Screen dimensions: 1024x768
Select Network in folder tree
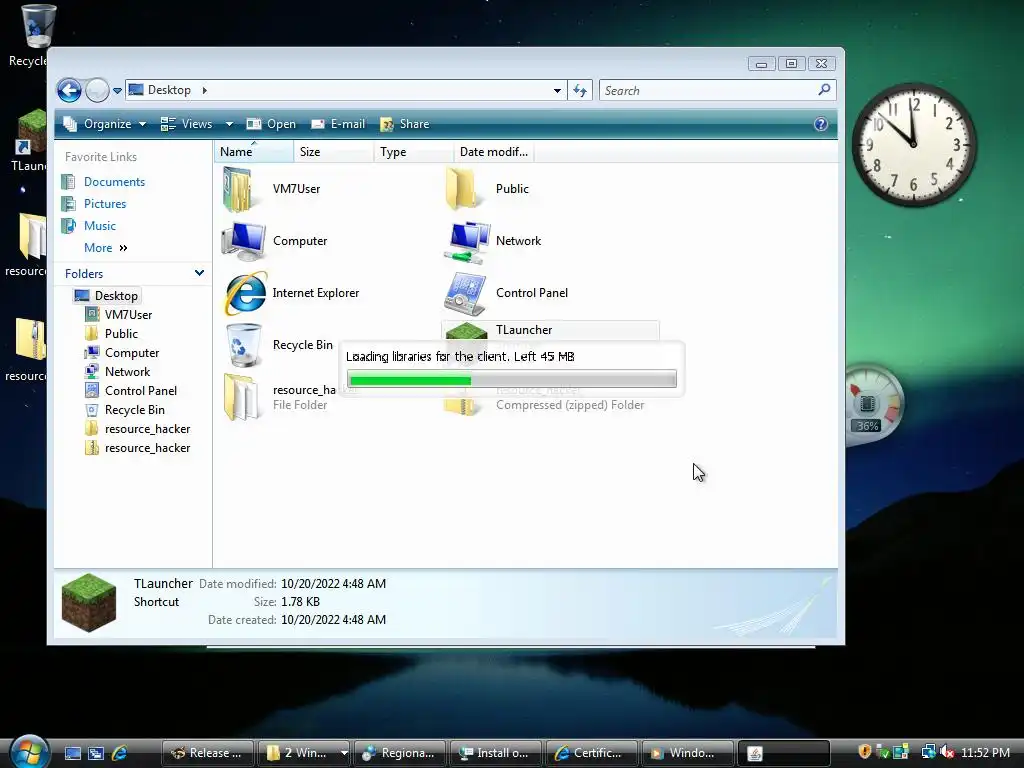click(x=118, y=372)
